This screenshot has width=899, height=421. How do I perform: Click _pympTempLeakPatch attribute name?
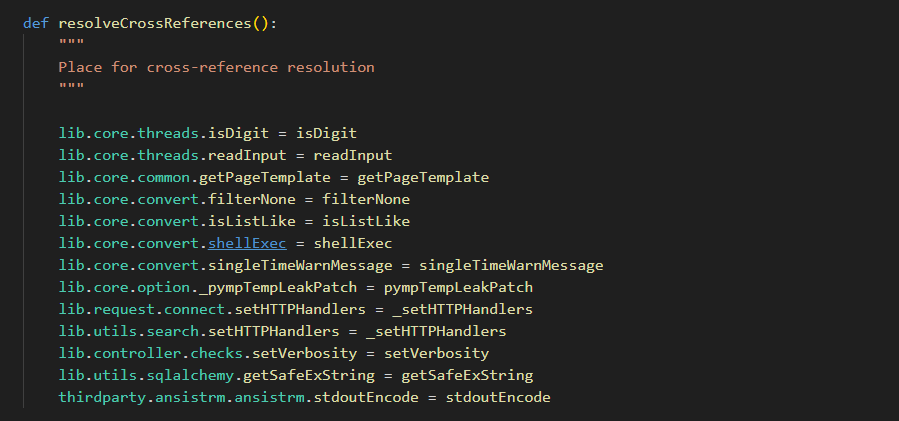point(278,287)
